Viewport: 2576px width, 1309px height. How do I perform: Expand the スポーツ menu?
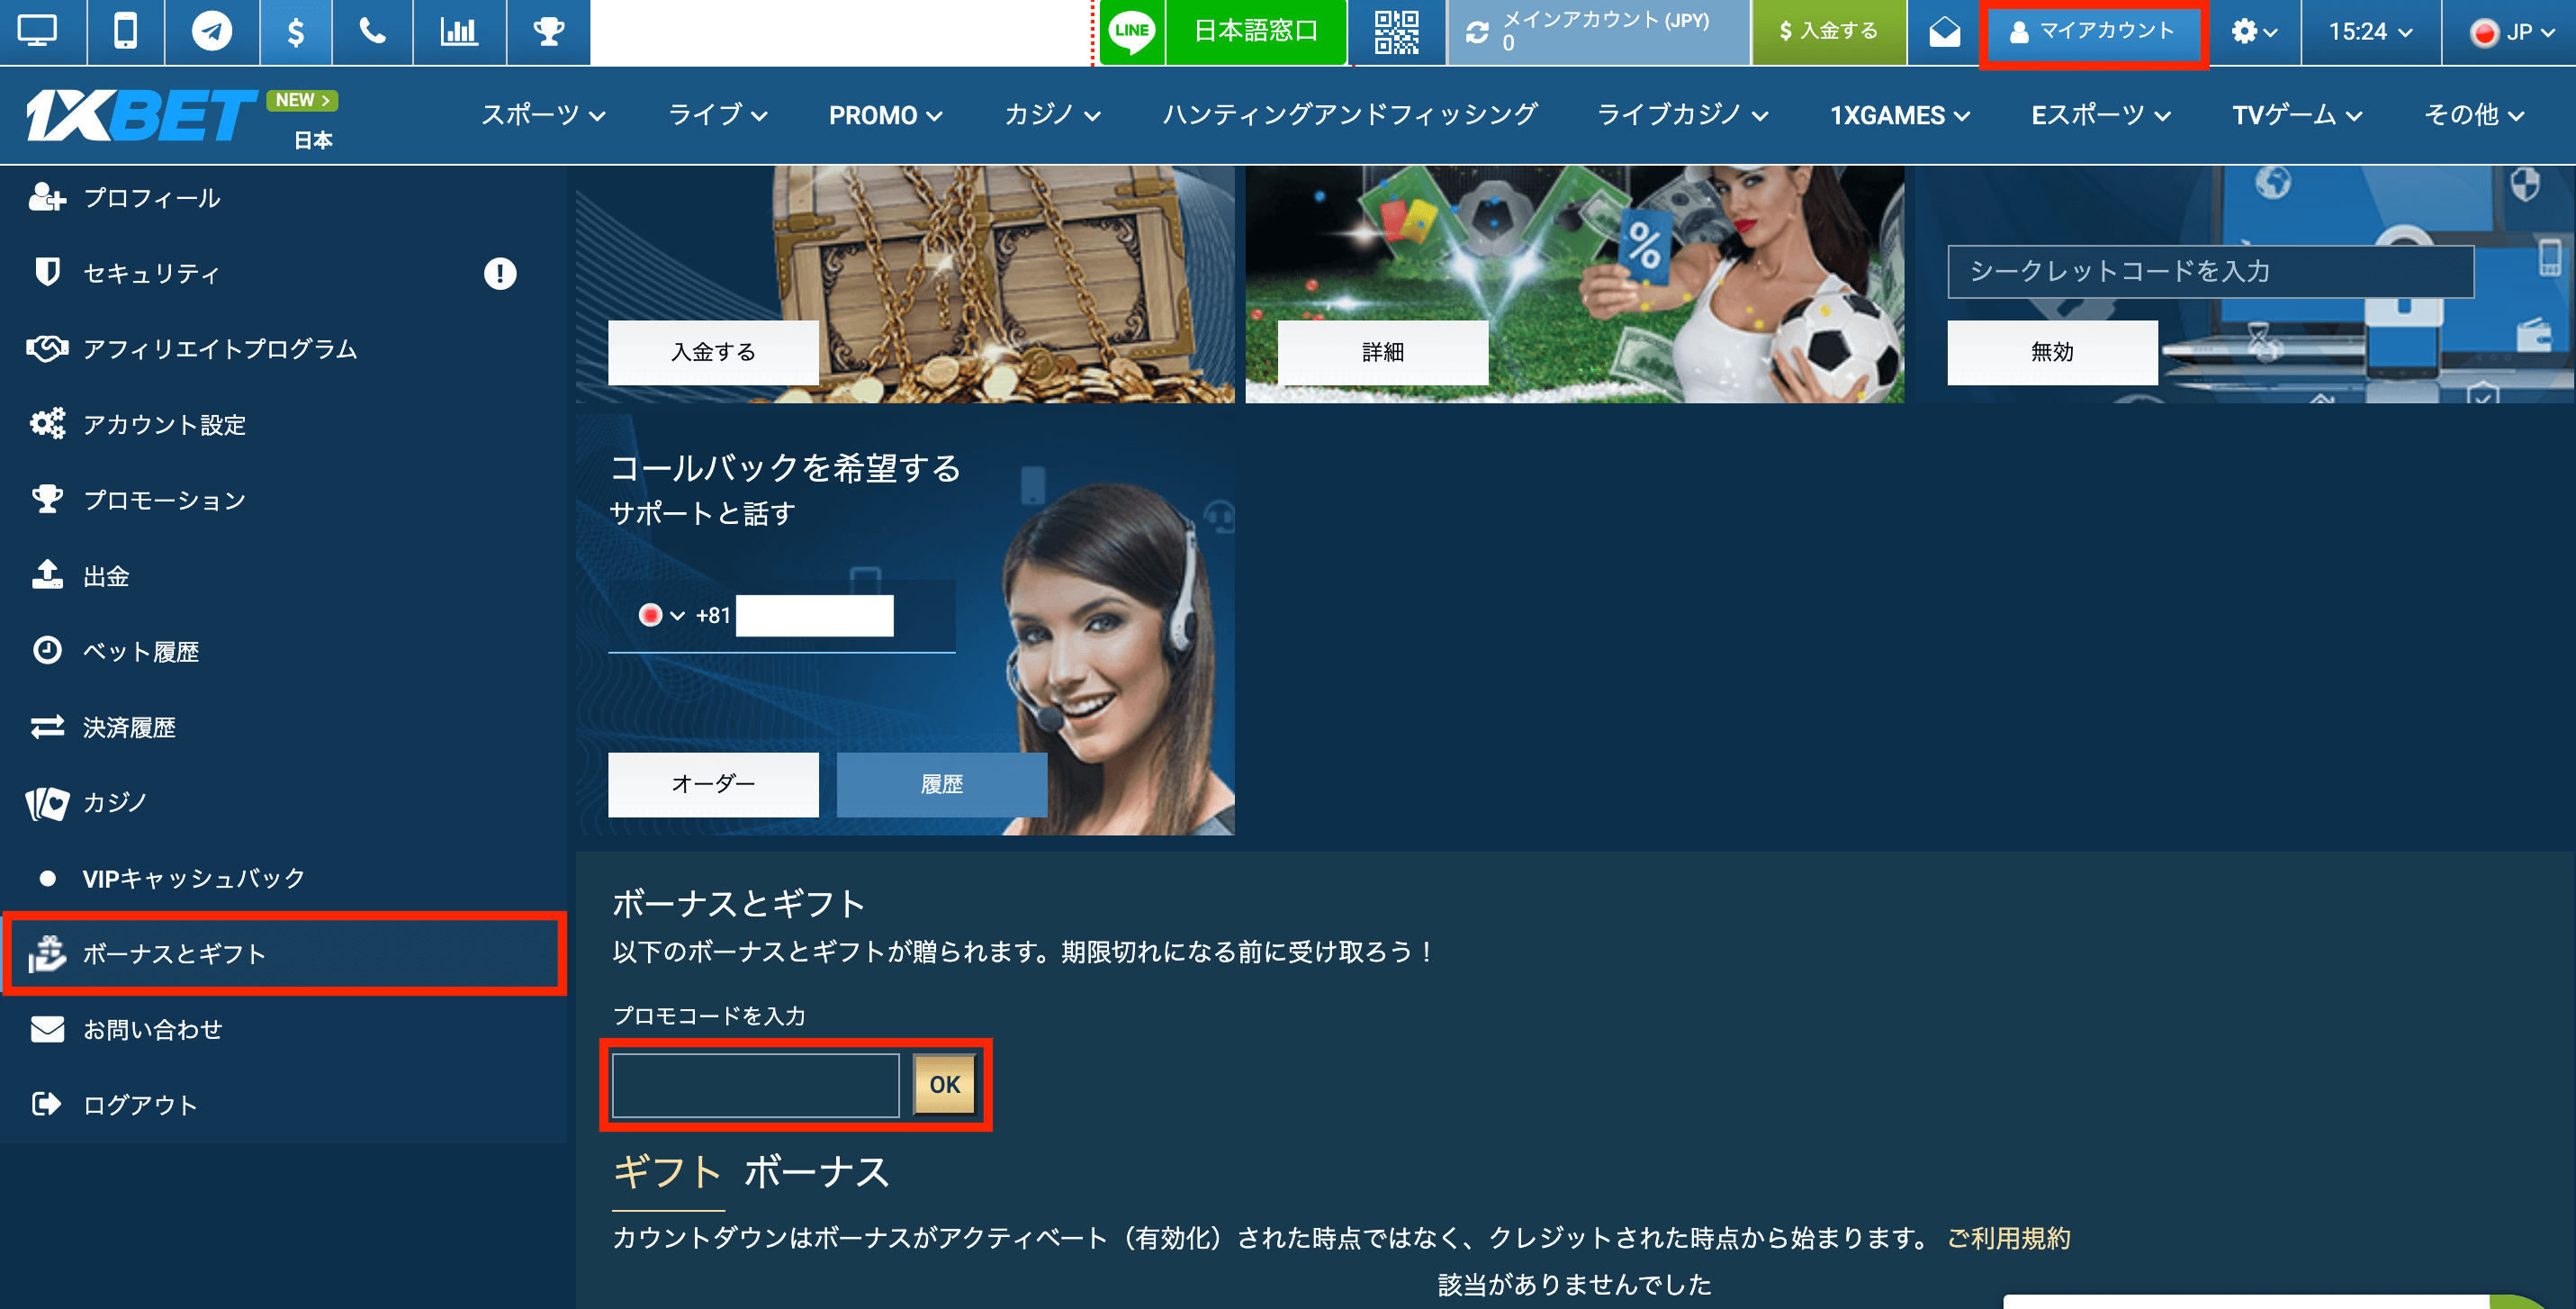(543, 115)
